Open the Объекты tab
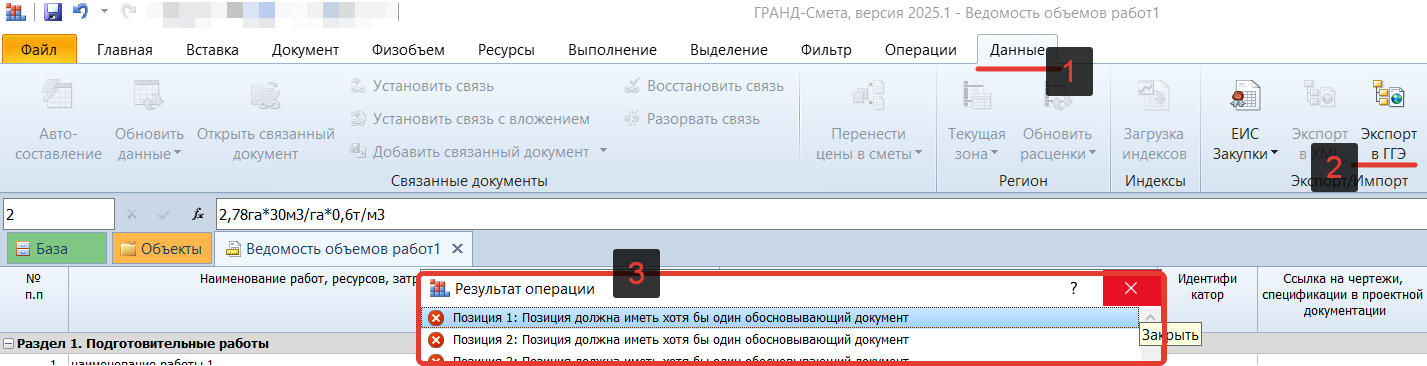1427x366 pixels. (162, 248)
